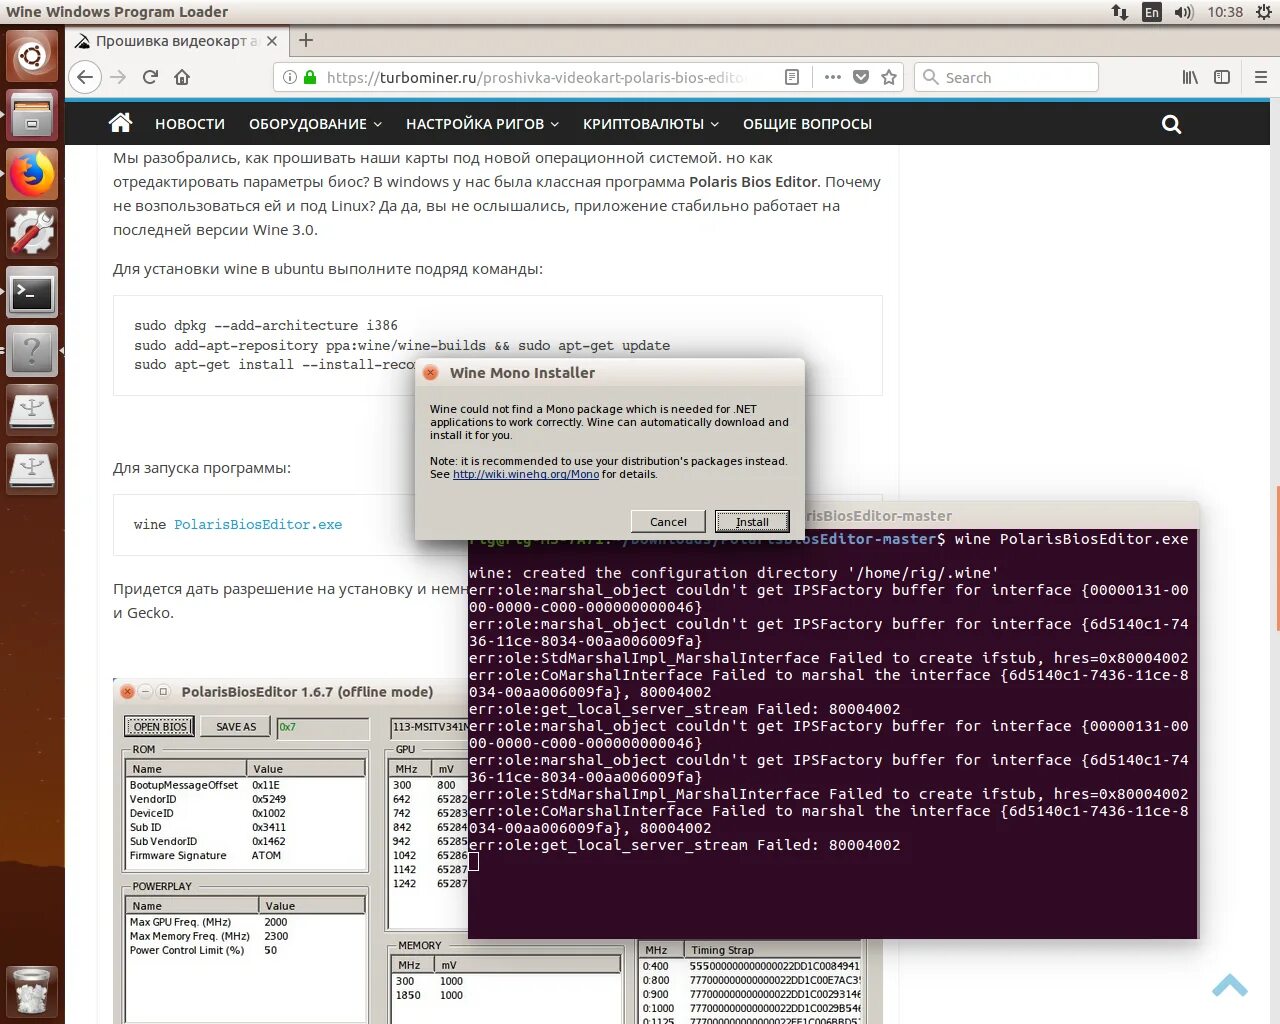Click Cancel in Wine Mono Installer
1280x1024 pixels.
pos(668,521)
